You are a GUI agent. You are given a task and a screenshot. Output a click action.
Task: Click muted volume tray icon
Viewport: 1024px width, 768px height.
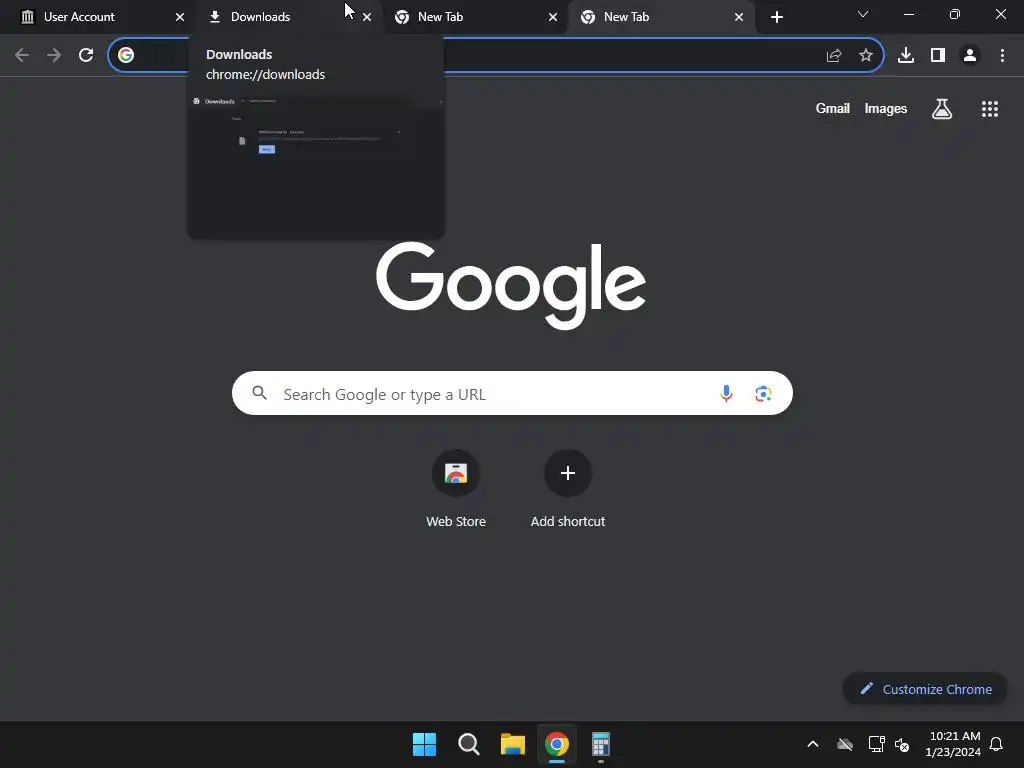[902, 744]
